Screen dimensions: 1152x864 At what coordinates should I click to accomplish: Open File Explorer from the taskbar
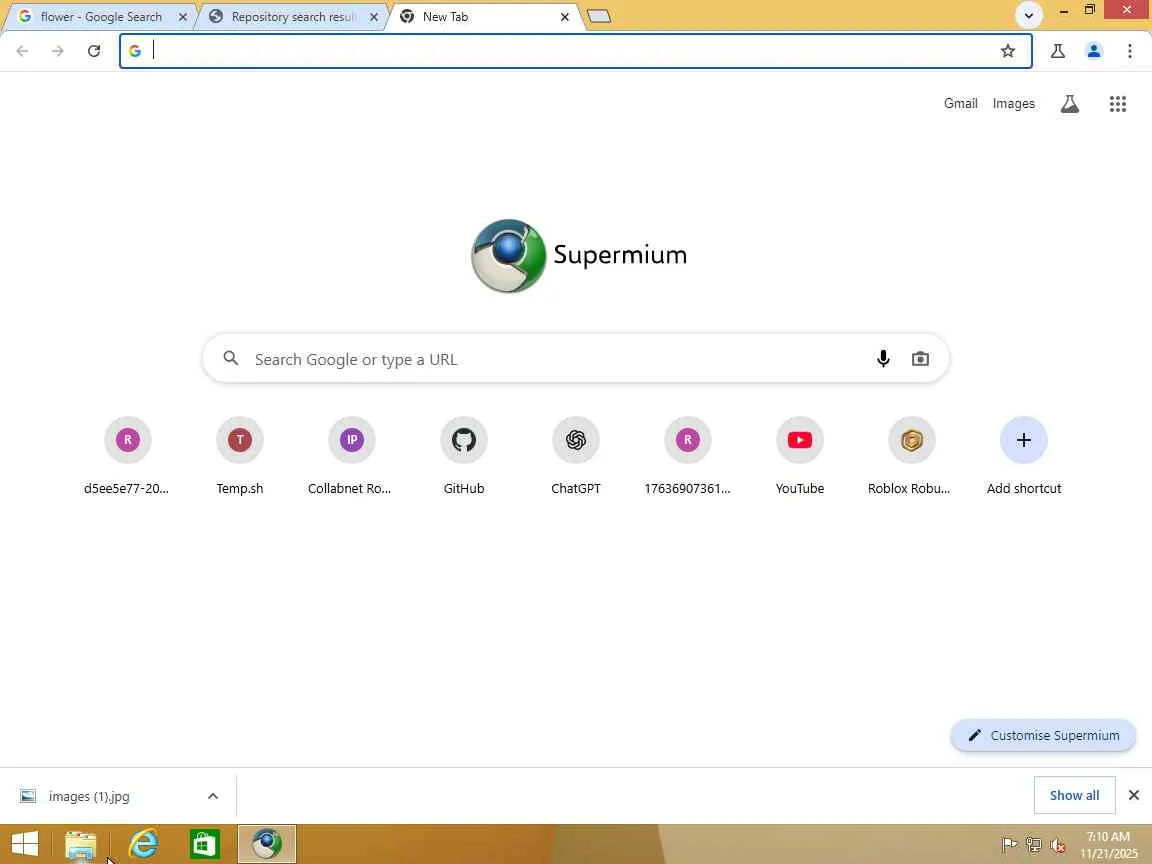(81, 844)
